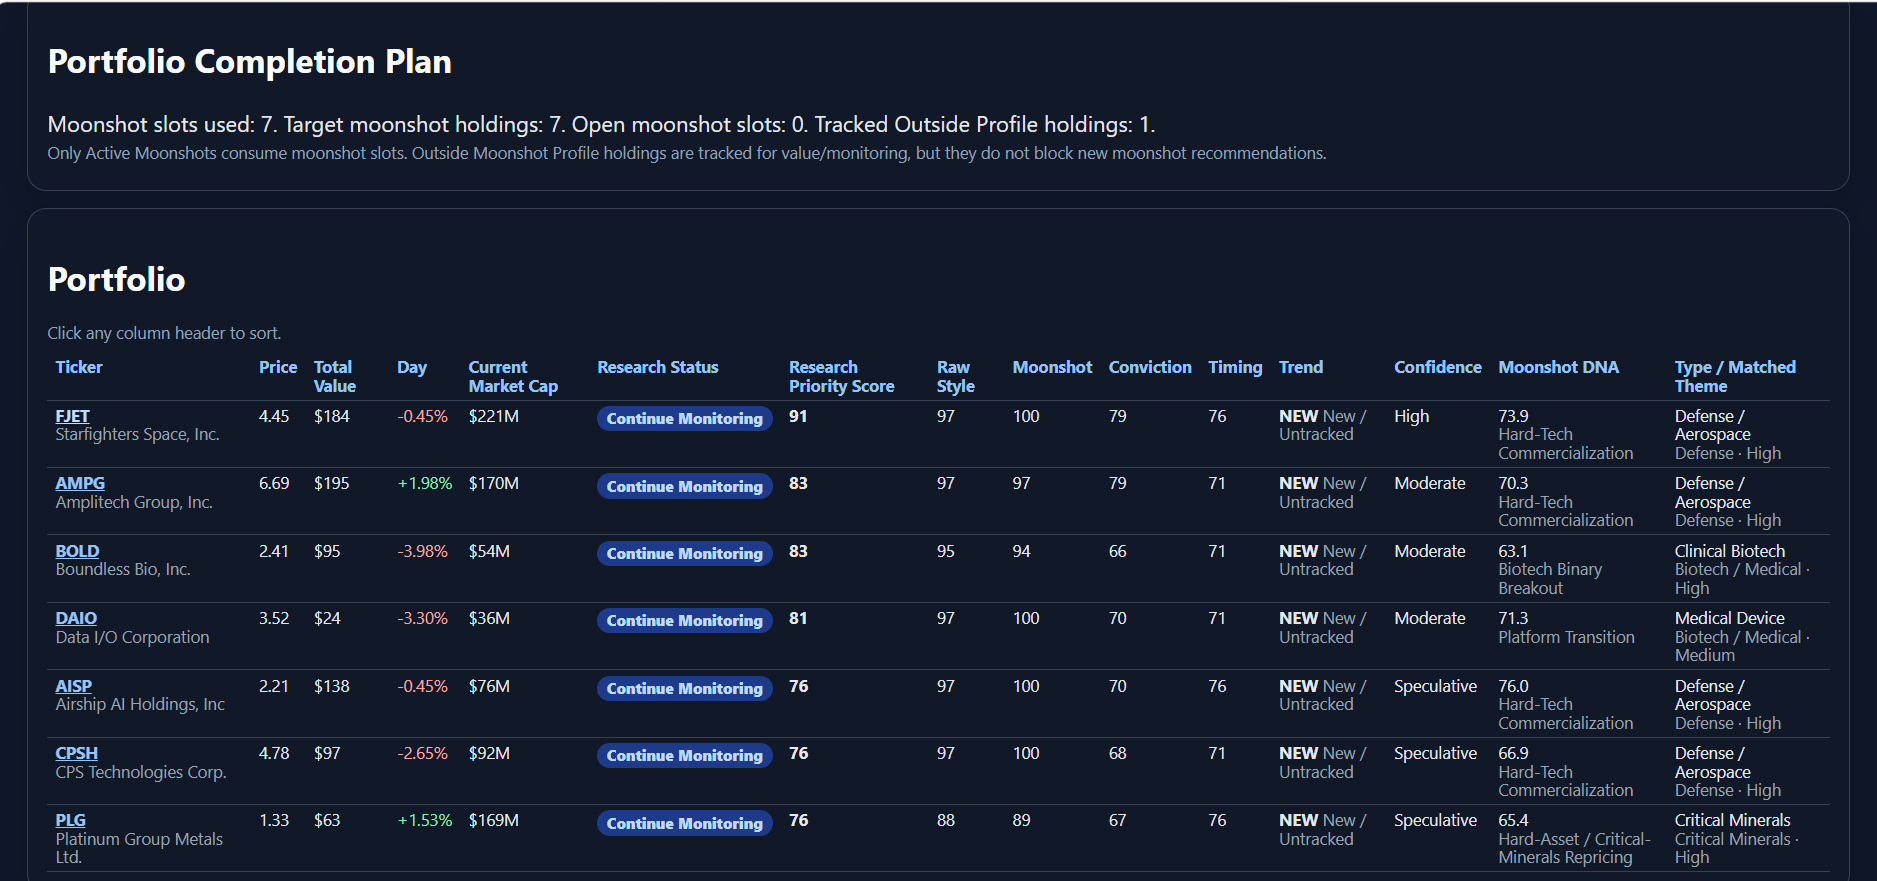Click Moonshot DNA score 73.9
This screenshot has width=1877, height=881.
click(1513, 416)
